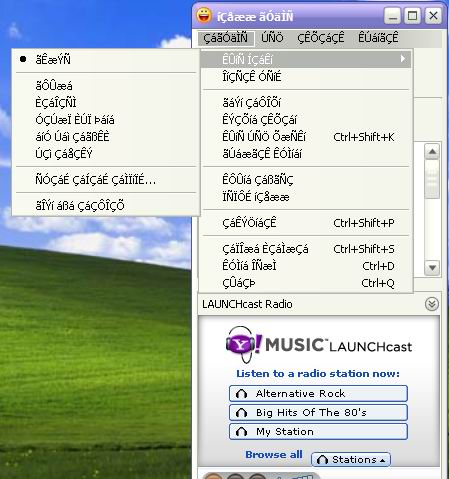The height and width of the screenshot is (479, 449).
Task: Maximize the Yahoo Messenger window
Action: 413,16
